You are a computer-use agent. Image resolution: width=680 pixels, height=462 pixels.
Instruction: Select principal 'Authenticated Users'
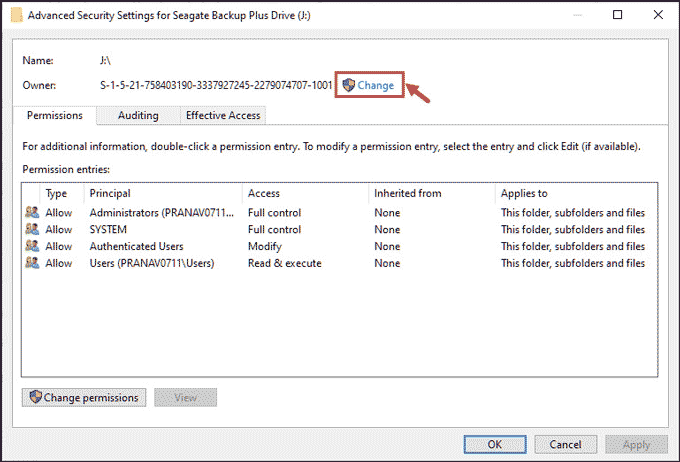tap(136, 246)
